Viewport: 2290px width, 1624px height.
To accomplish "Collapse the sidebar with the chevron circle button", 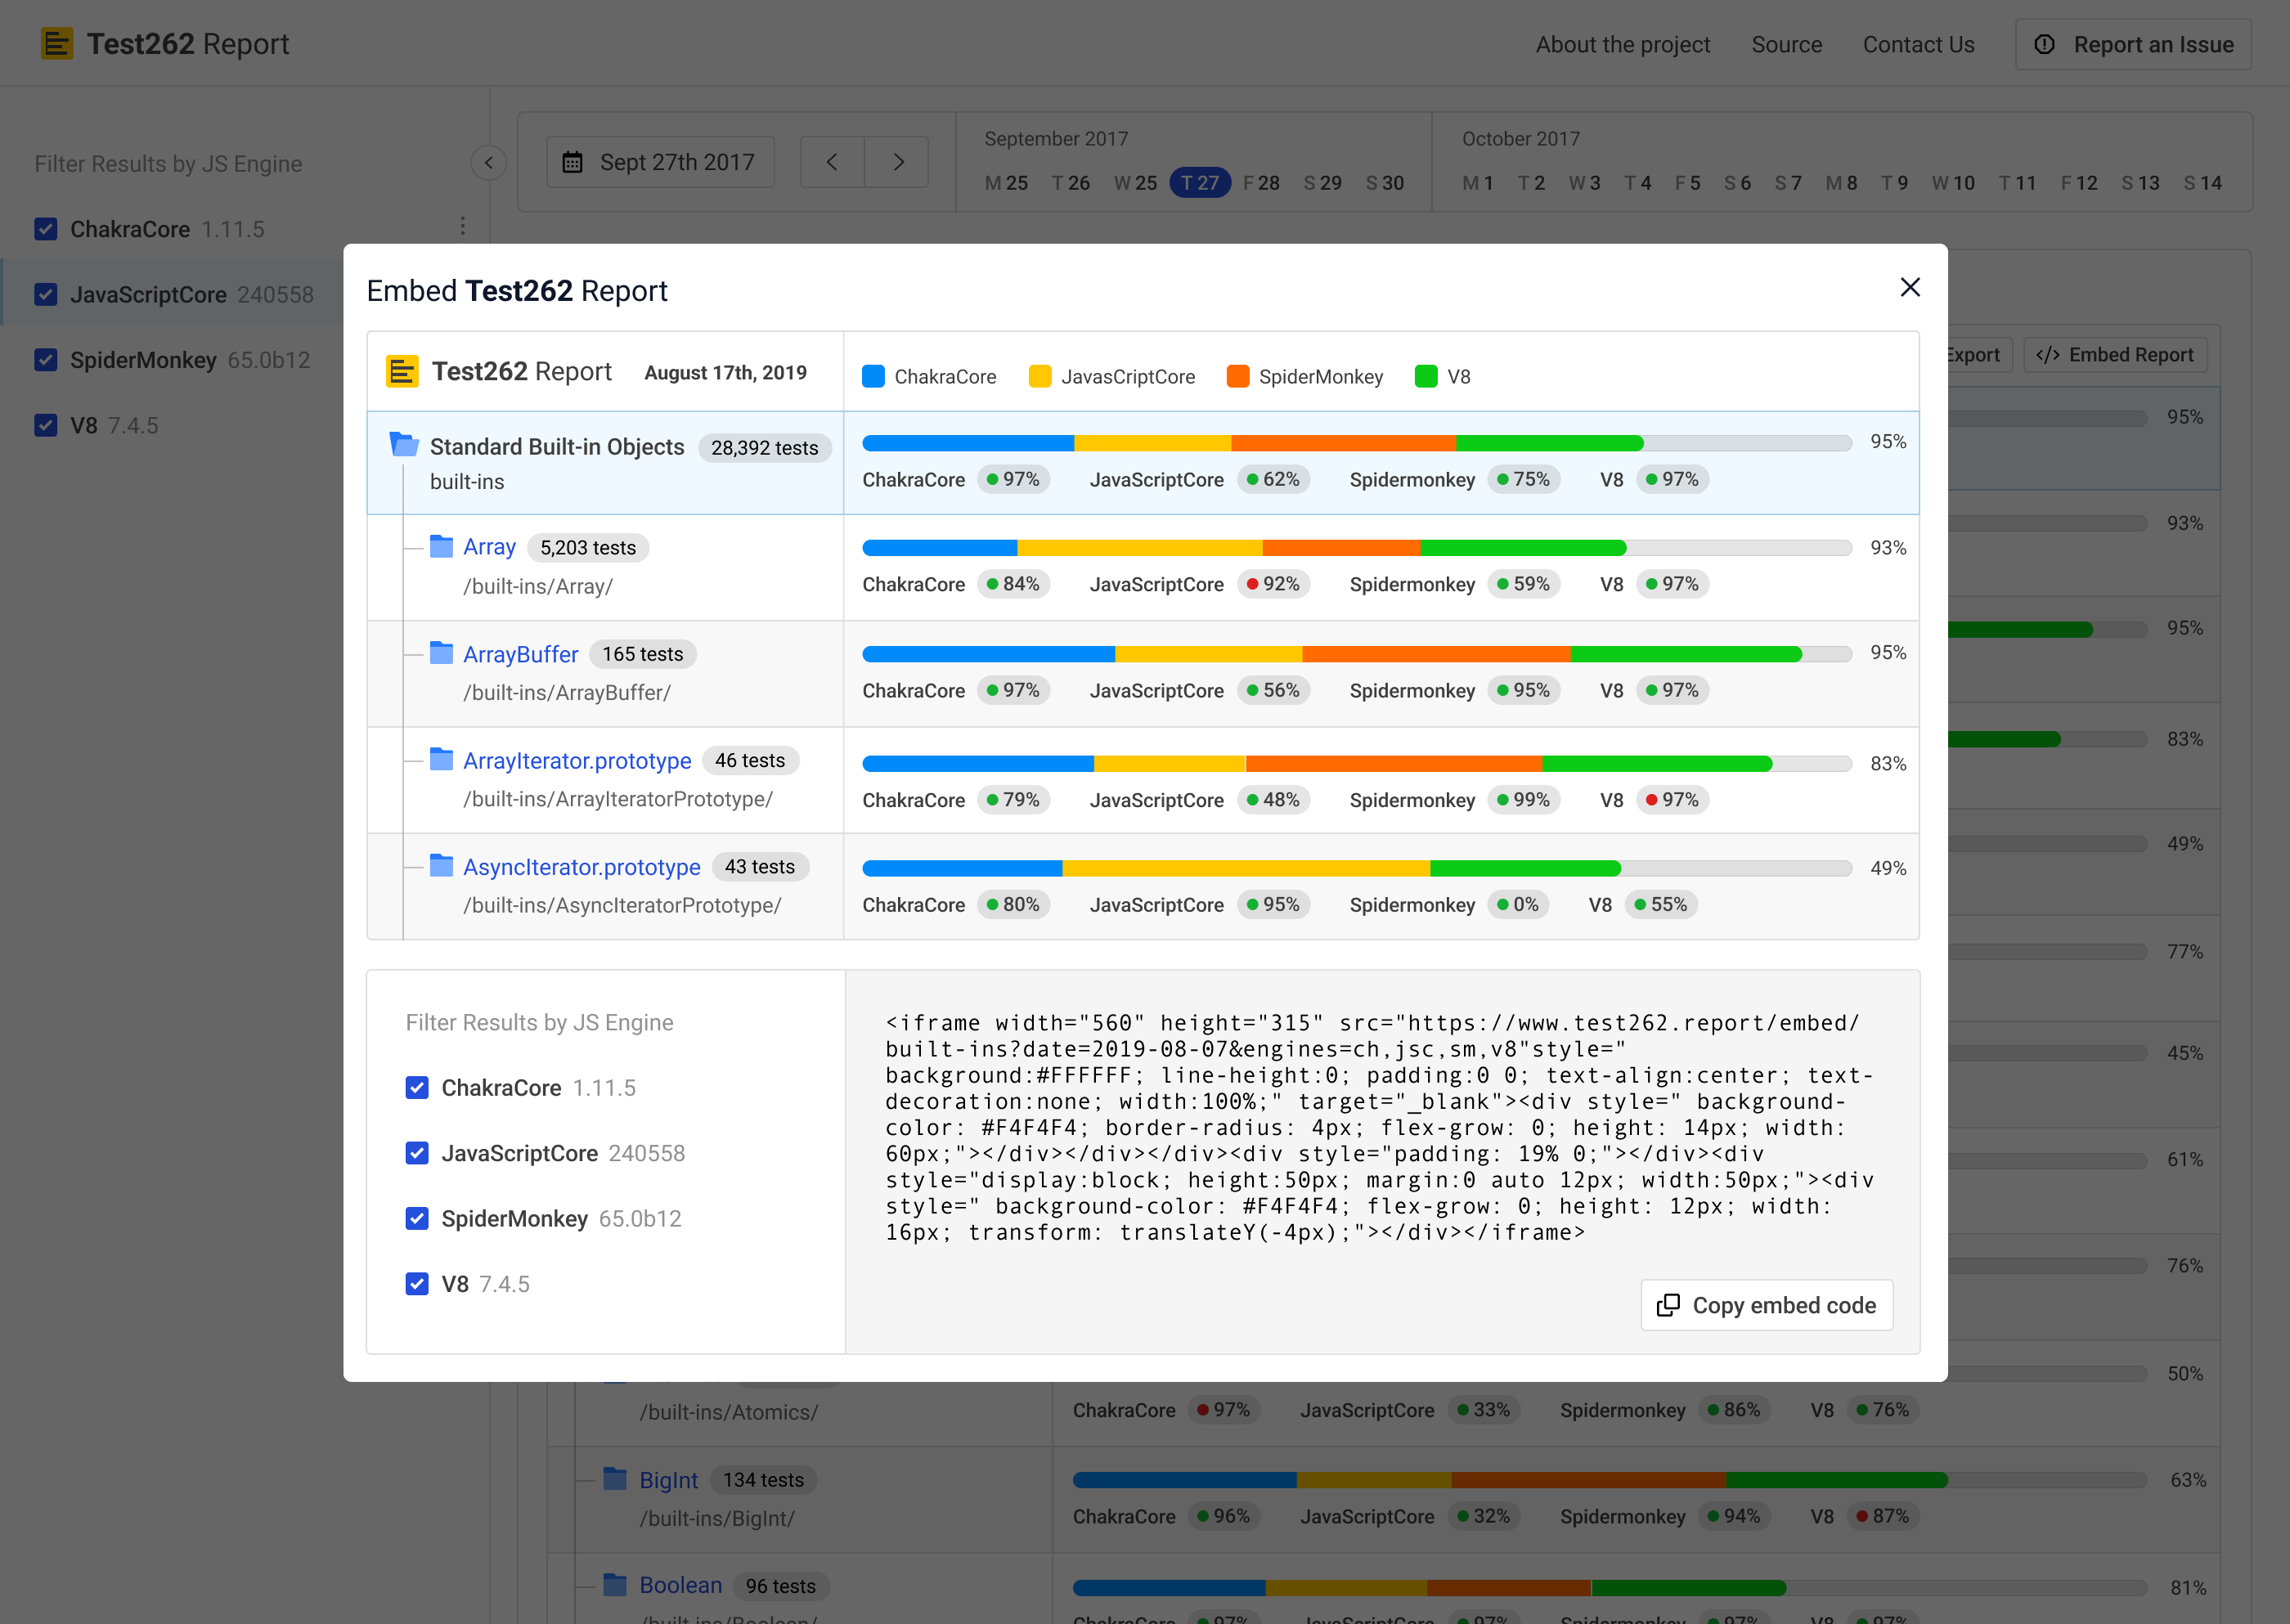I will click(x=488, y=163).
